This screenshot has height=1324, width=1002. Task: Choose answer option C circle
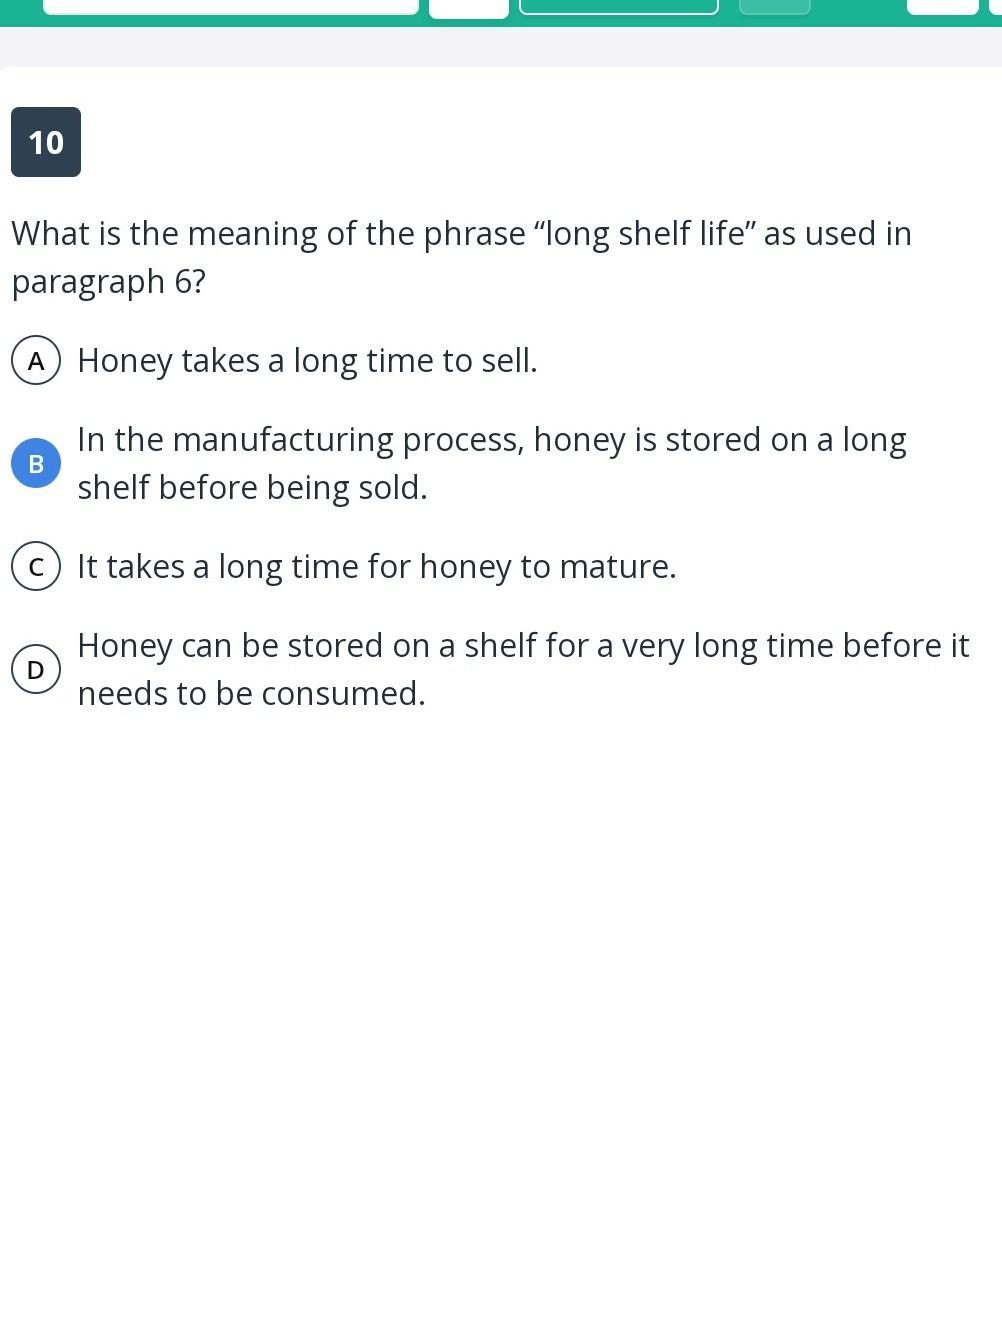point(36,567)
